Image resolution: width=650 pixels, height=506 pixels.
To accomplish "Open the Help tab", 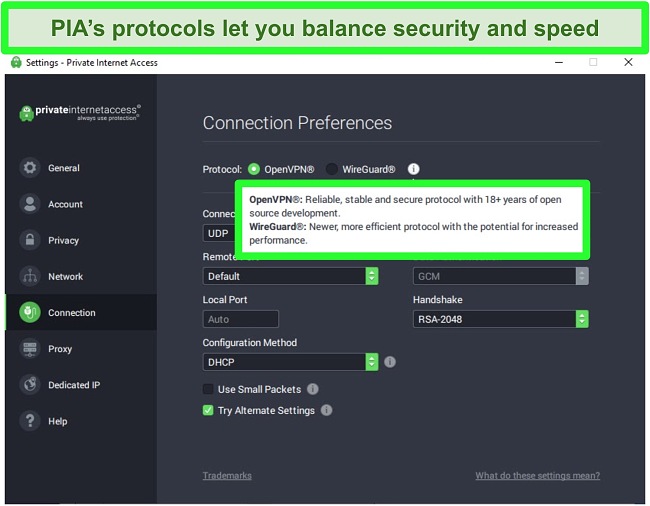I will (81, 421).
